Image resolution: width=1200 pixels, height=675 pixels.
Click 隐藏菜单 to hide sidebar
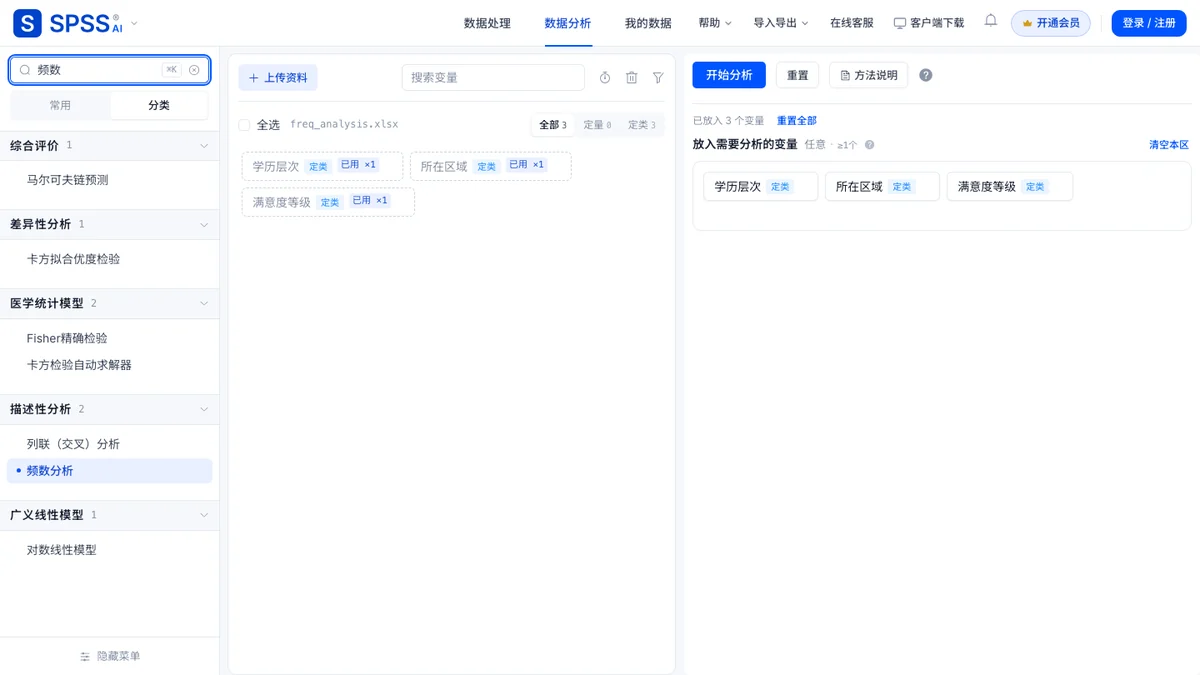click(109, 656)
